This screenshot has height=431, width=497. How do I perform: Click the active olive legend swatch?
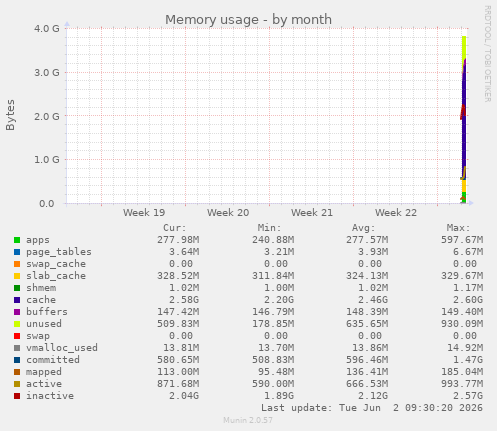(17, 384)
